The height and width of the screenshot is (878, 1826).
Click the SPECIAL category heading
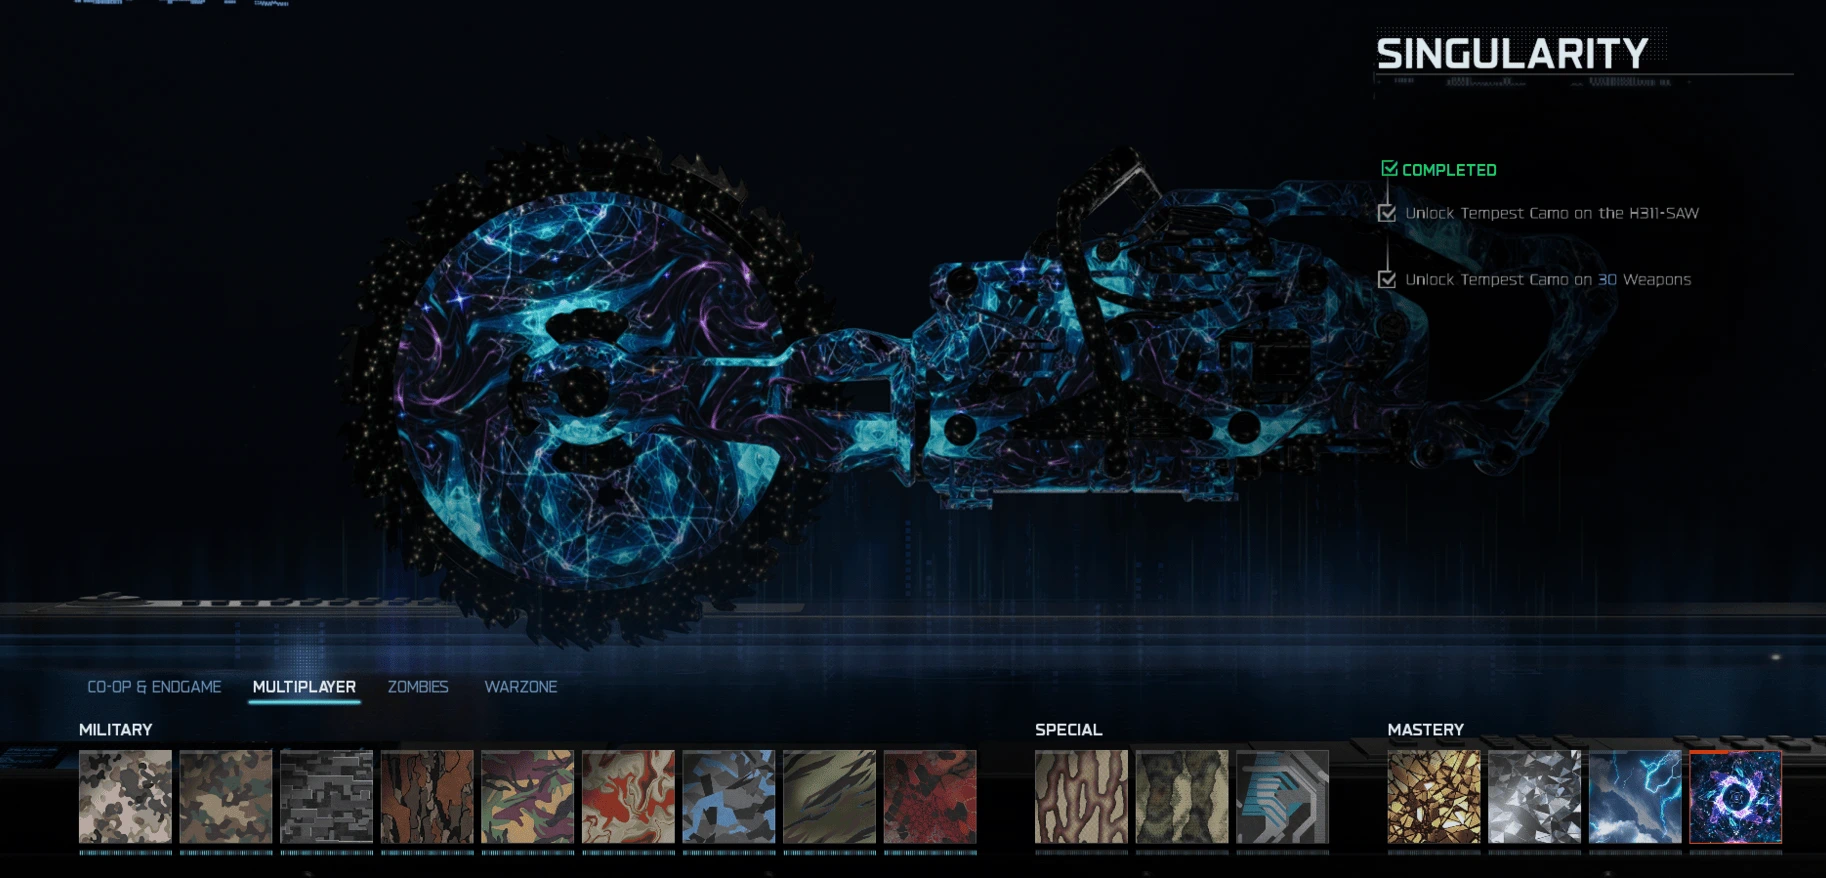[1068, 730]
